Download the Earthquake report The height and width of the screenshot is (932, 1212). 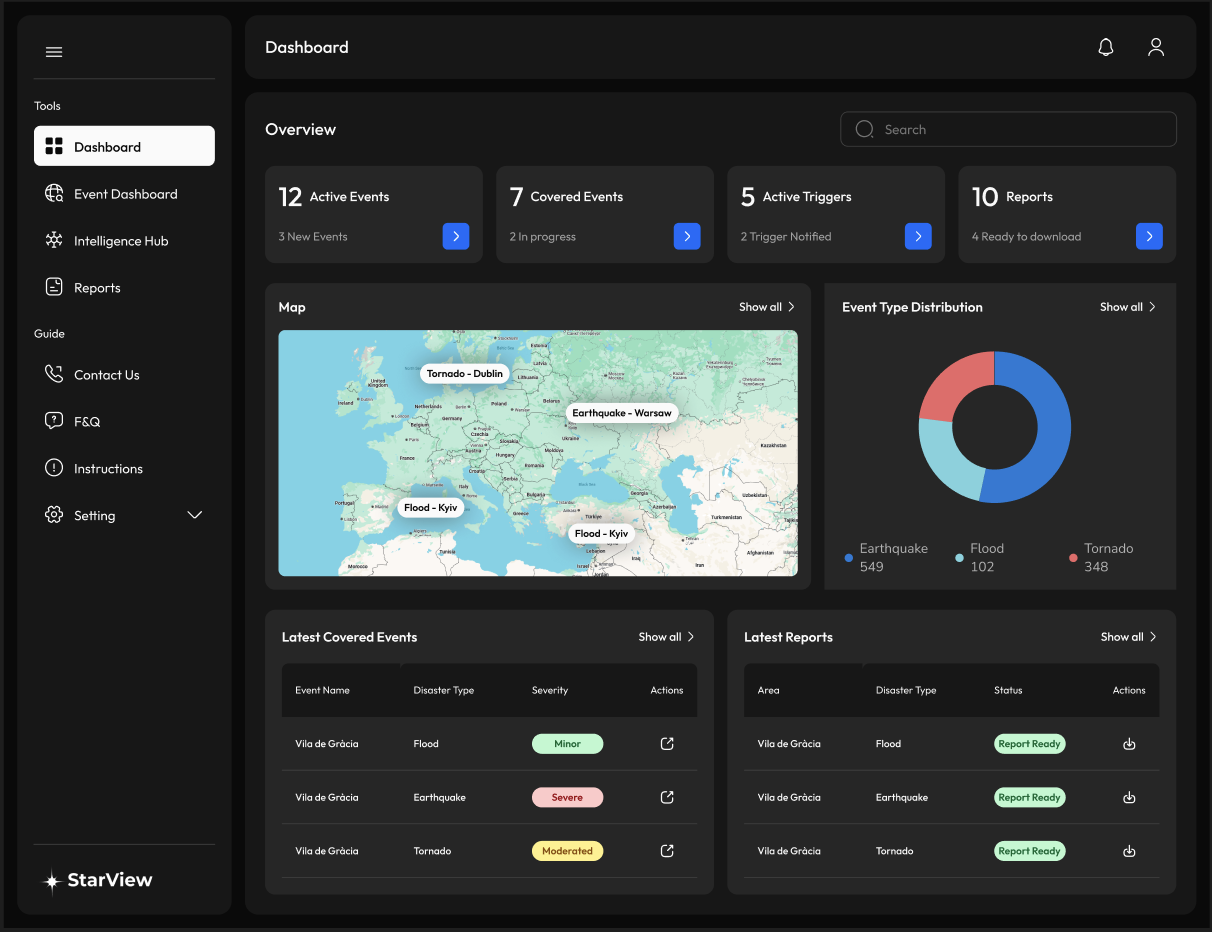point(1129,798)
